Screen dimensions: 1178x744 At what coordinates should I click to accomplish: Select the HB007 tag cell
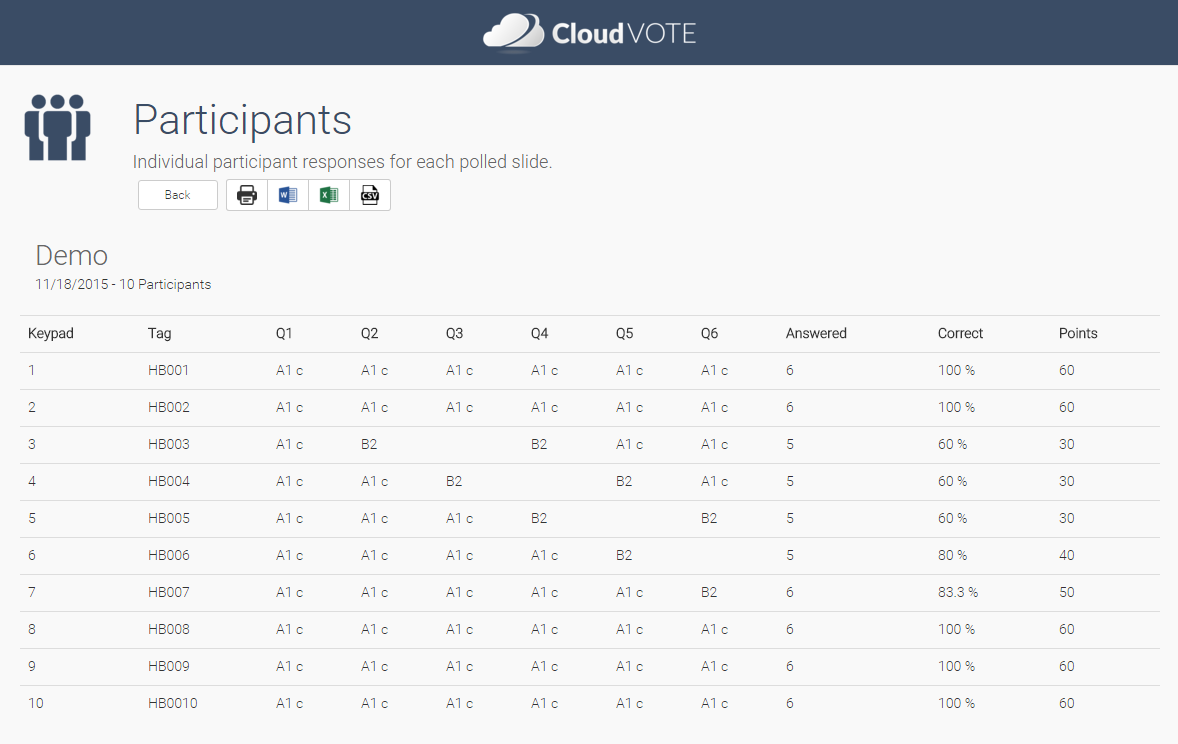[x=169, y=592]
